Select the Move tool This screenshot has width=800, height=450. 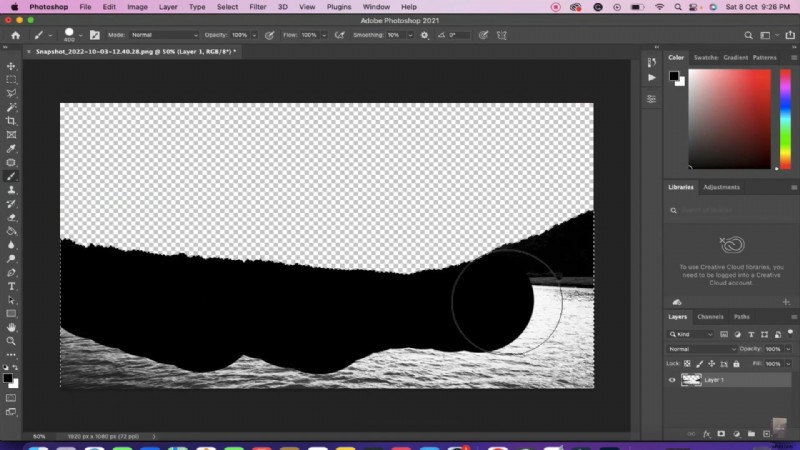[x=11, y=66]
